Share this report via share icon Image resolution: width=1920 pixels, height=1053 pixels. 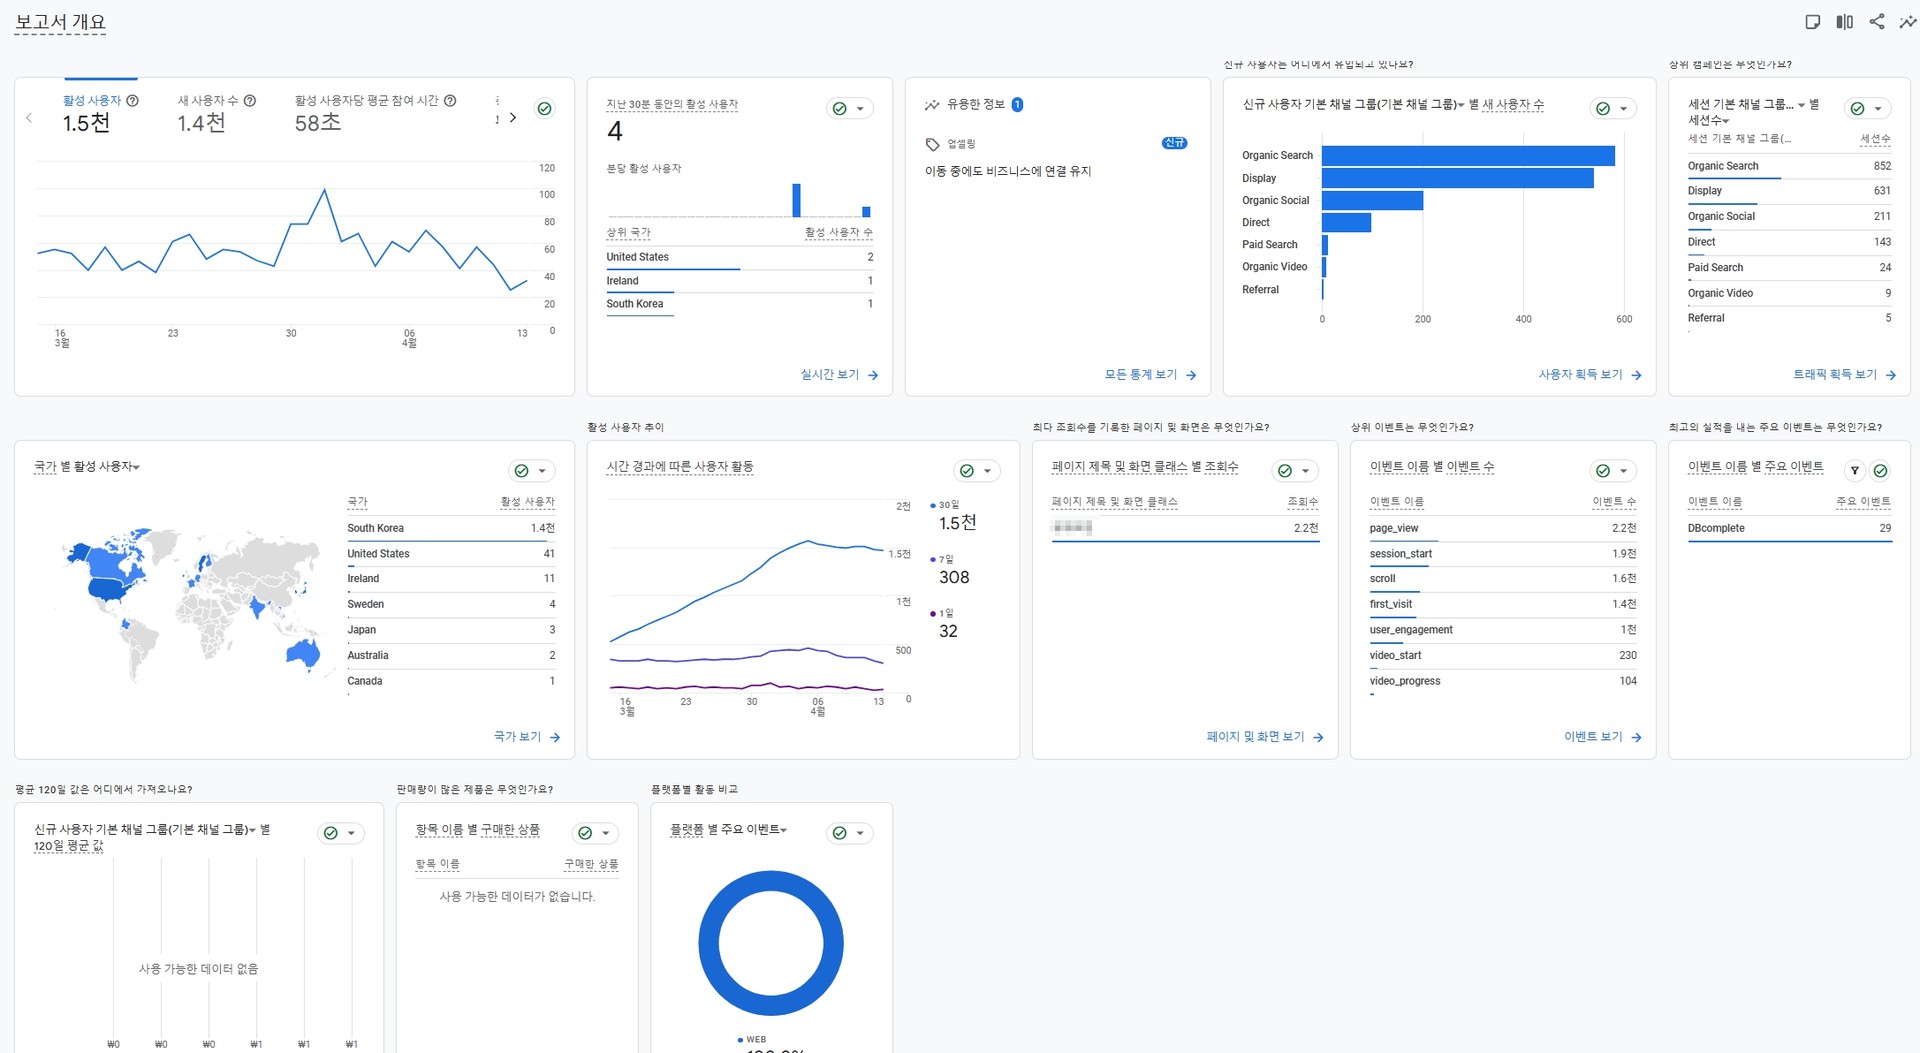1877,22
